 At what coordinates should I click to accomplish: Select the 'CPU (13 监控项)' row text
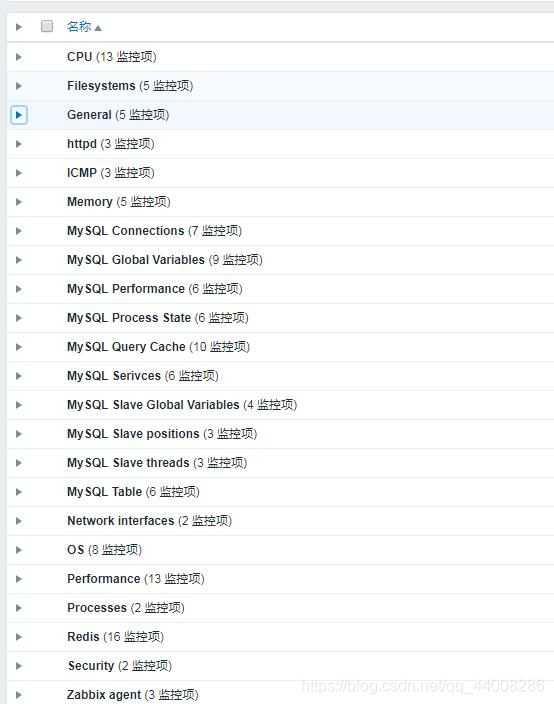point(112,57)
